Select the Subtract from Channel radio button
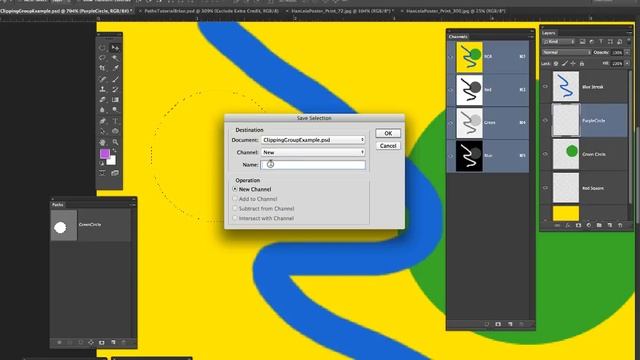The width and height of the screenshot is (640, 360). click(235, 209)
